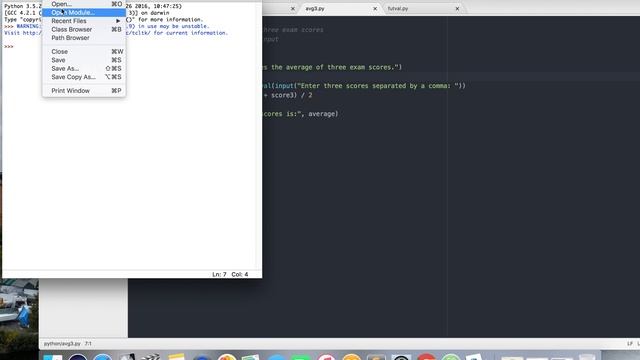This screenshot has width=640, height=360.
Task: Click the Col: 4 indicator in IDLE status bar
Action: [240, 274]
